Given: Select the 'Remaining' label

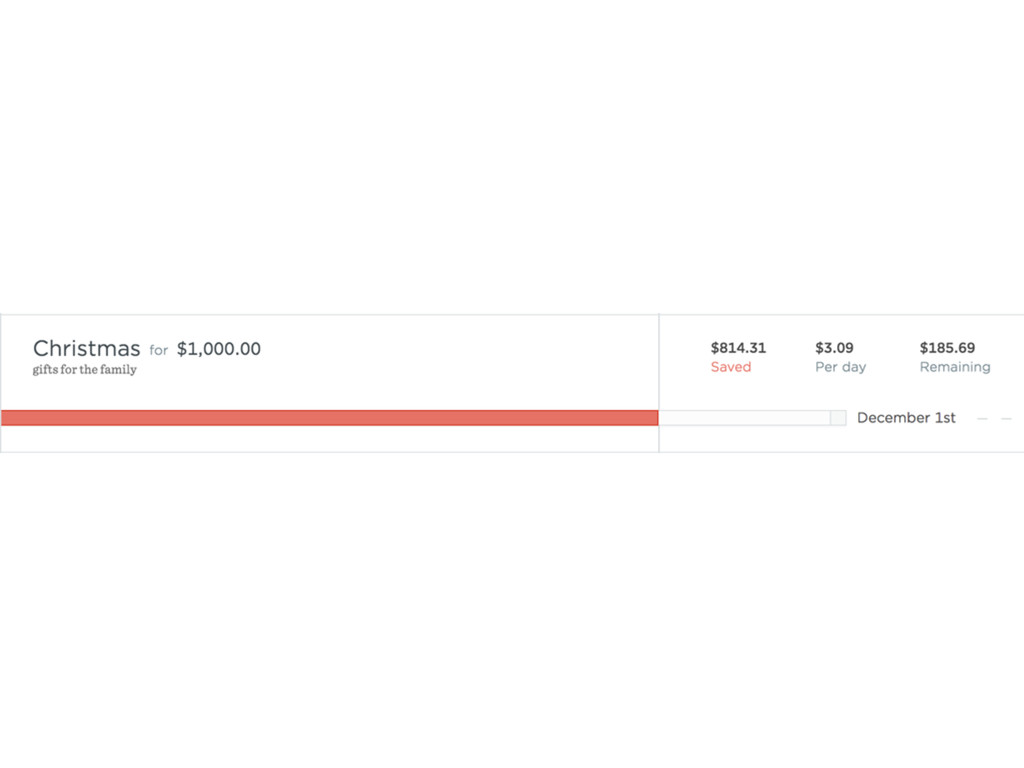Looking at the screenshot, I should point(955,367).
